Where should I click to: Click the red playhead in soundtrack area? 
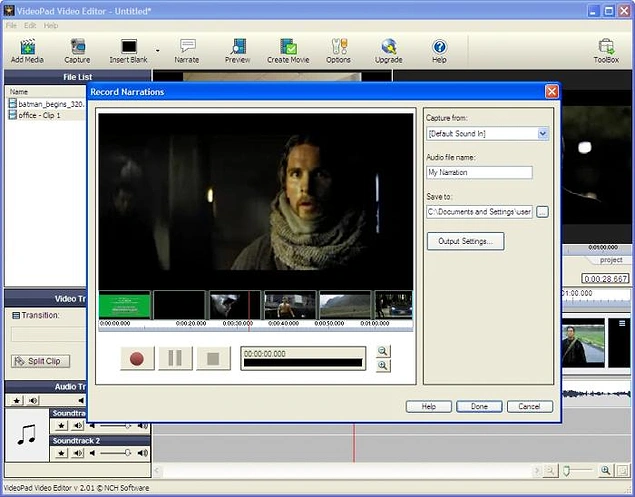354,443
